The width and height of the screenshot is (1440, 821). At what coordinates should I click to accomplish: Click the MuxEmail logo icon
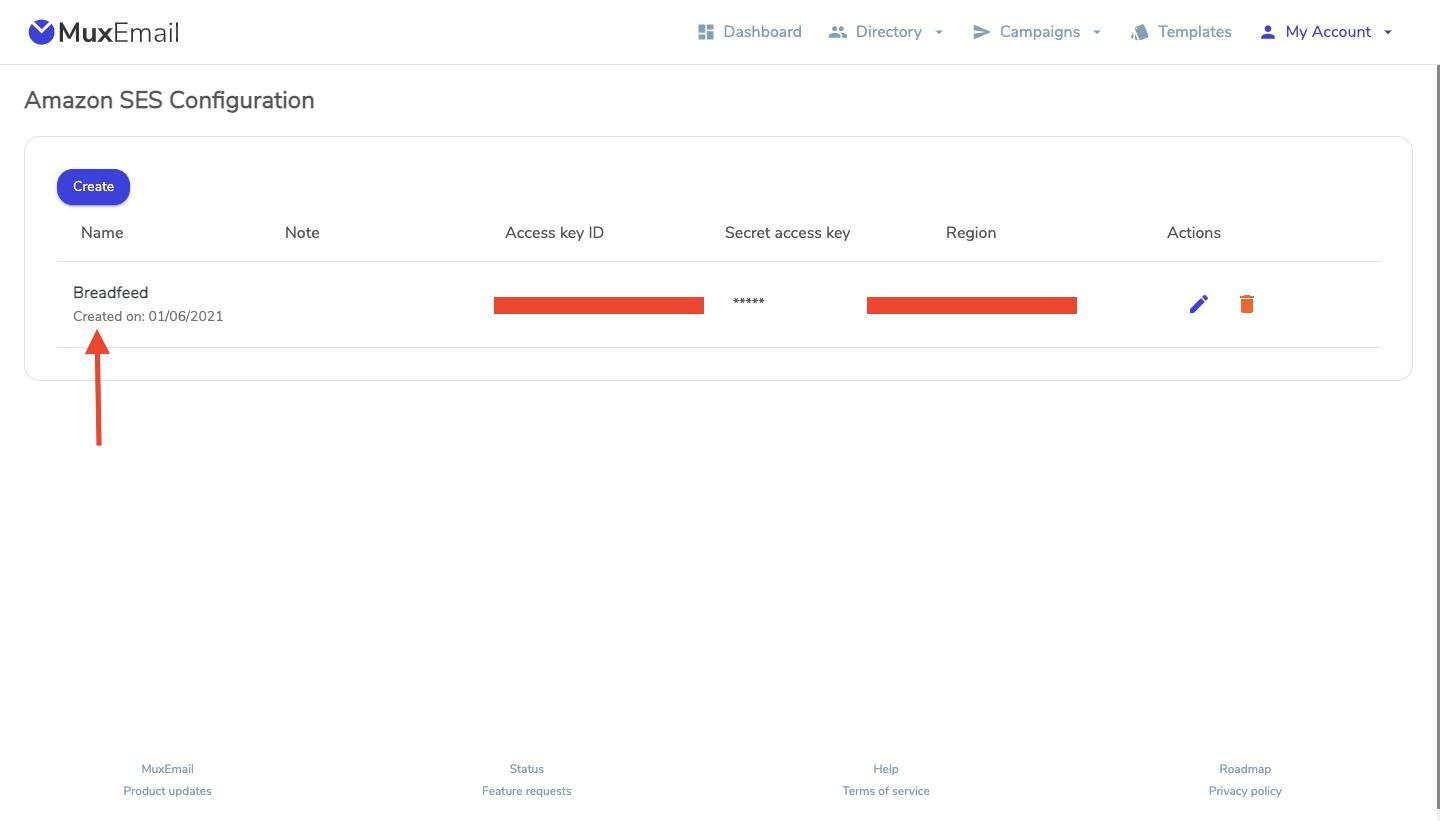point(41,32)
